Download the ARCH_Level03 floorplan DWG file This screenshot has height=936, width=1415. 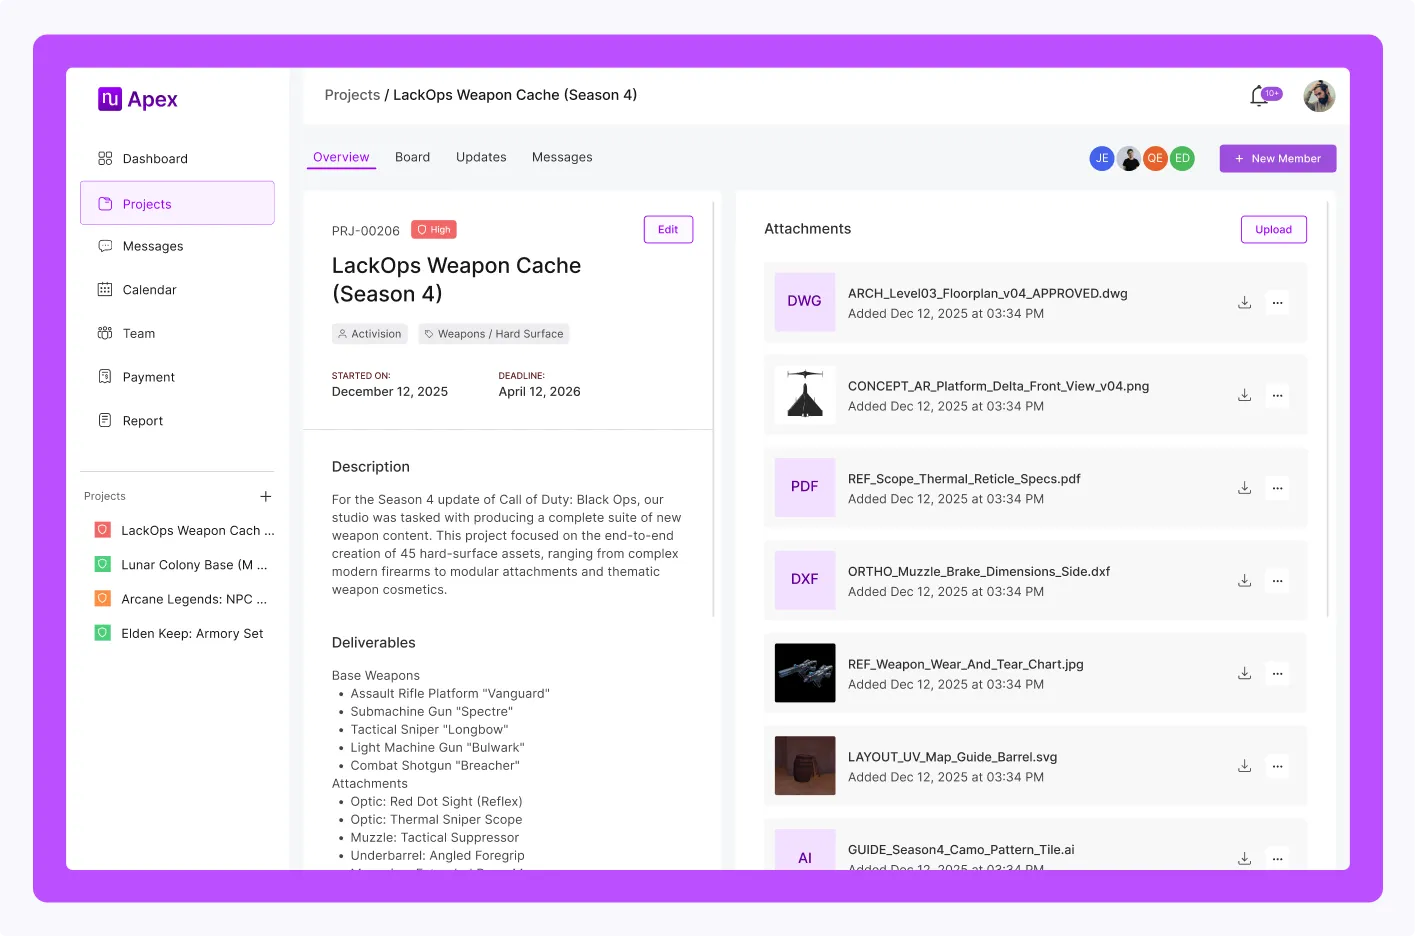click(1244, 303)
